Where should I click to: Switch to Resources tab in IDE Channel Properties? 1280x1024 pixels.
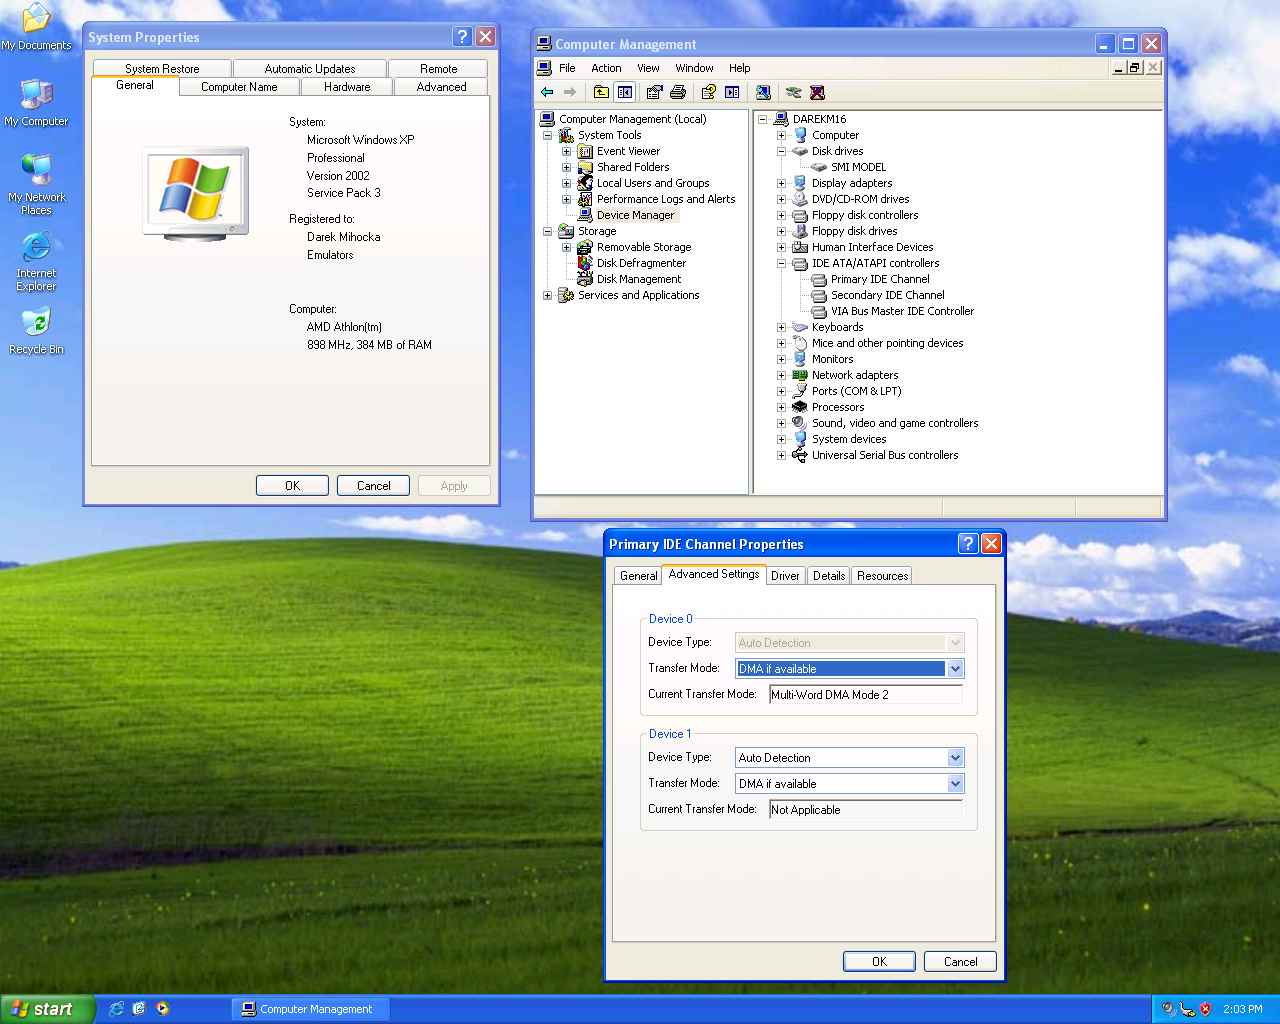[882, 576]
